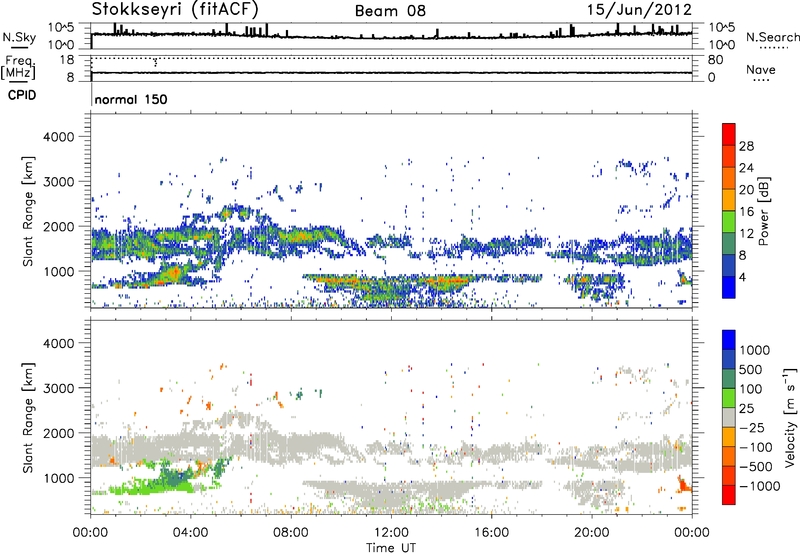
Task: Click the date '15/Jun/2012'
Action: [x=639, y=10]
